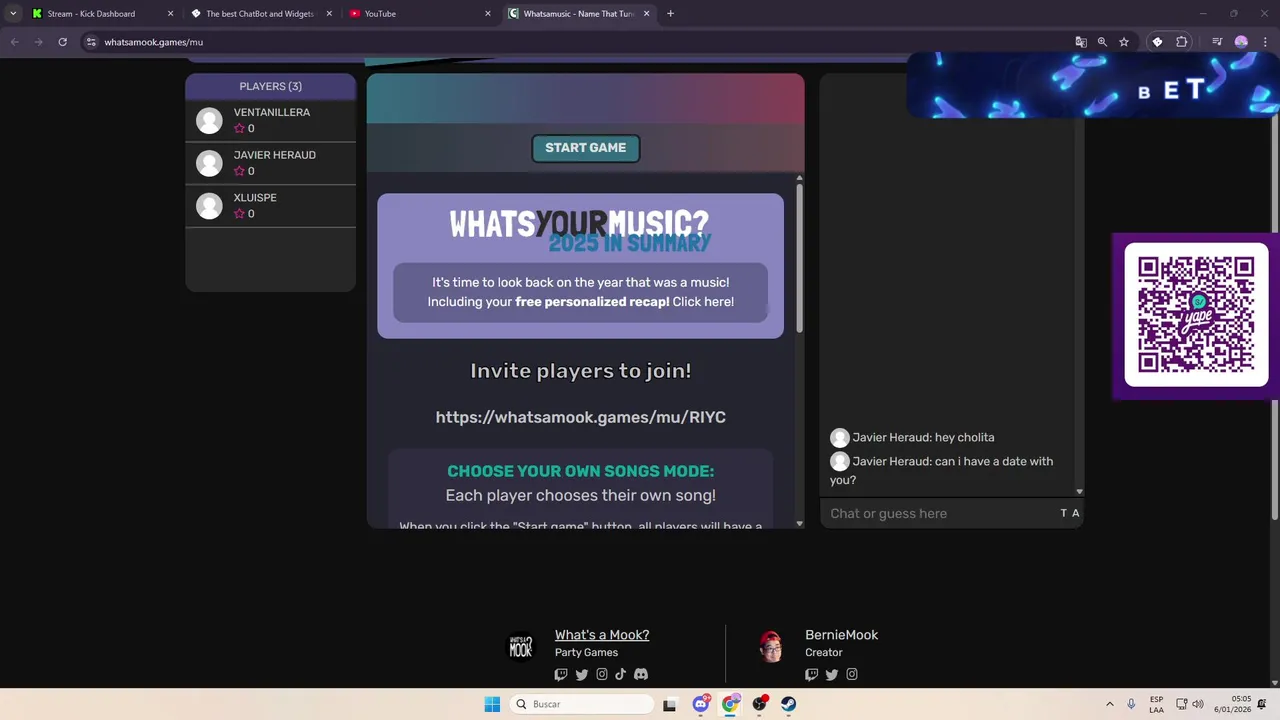Open the media controls icon
The width and height of the screenshot is (1280, 720).
pyautogui.click(x=1217, y=42)
